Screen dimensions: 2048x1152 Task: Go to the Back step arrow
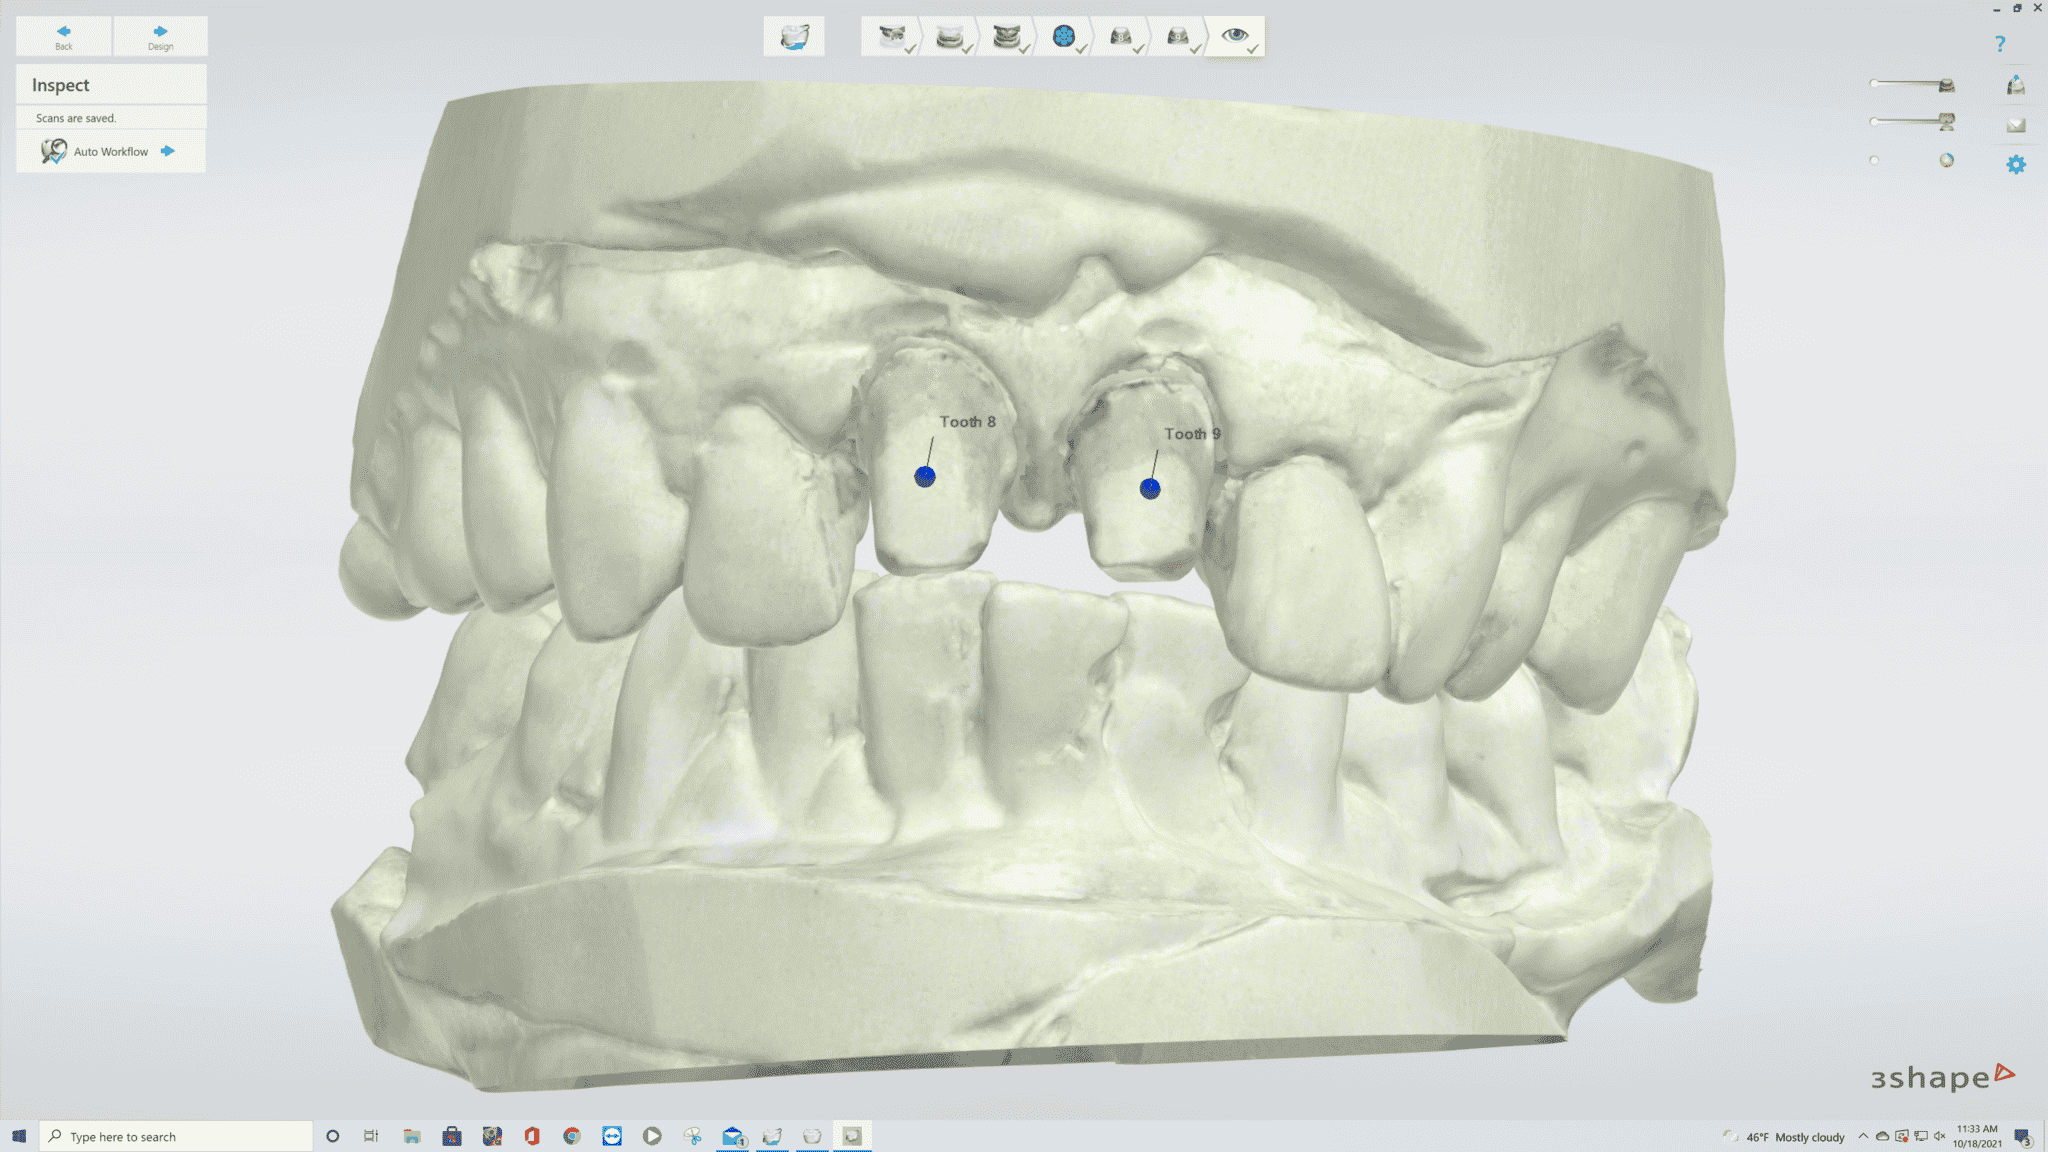[x=64, y=36]
